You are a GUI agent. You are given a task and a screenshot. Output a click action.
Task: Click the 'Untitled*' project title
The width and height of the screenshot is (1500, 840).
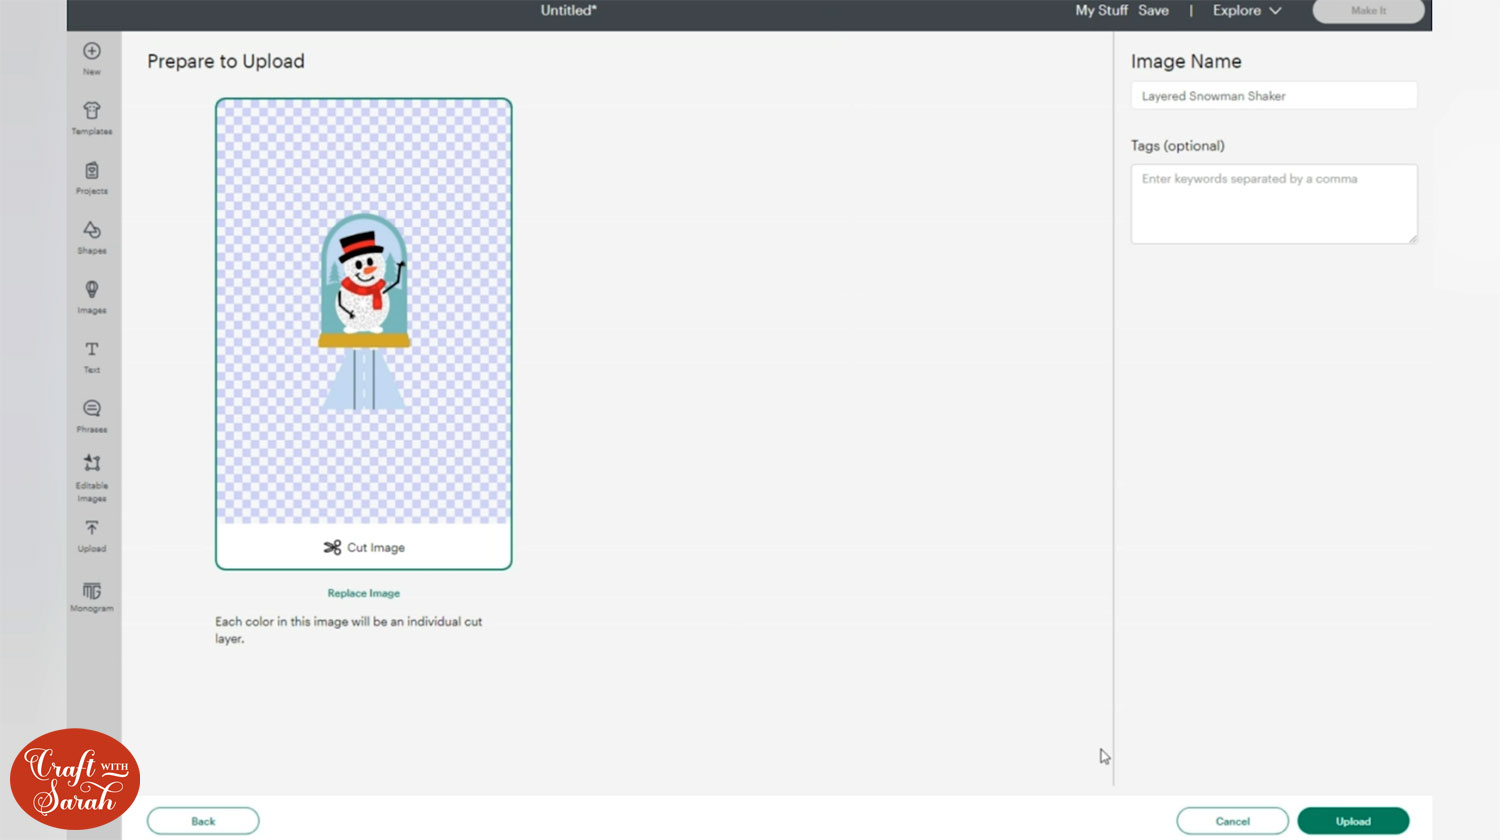[568, 10]
